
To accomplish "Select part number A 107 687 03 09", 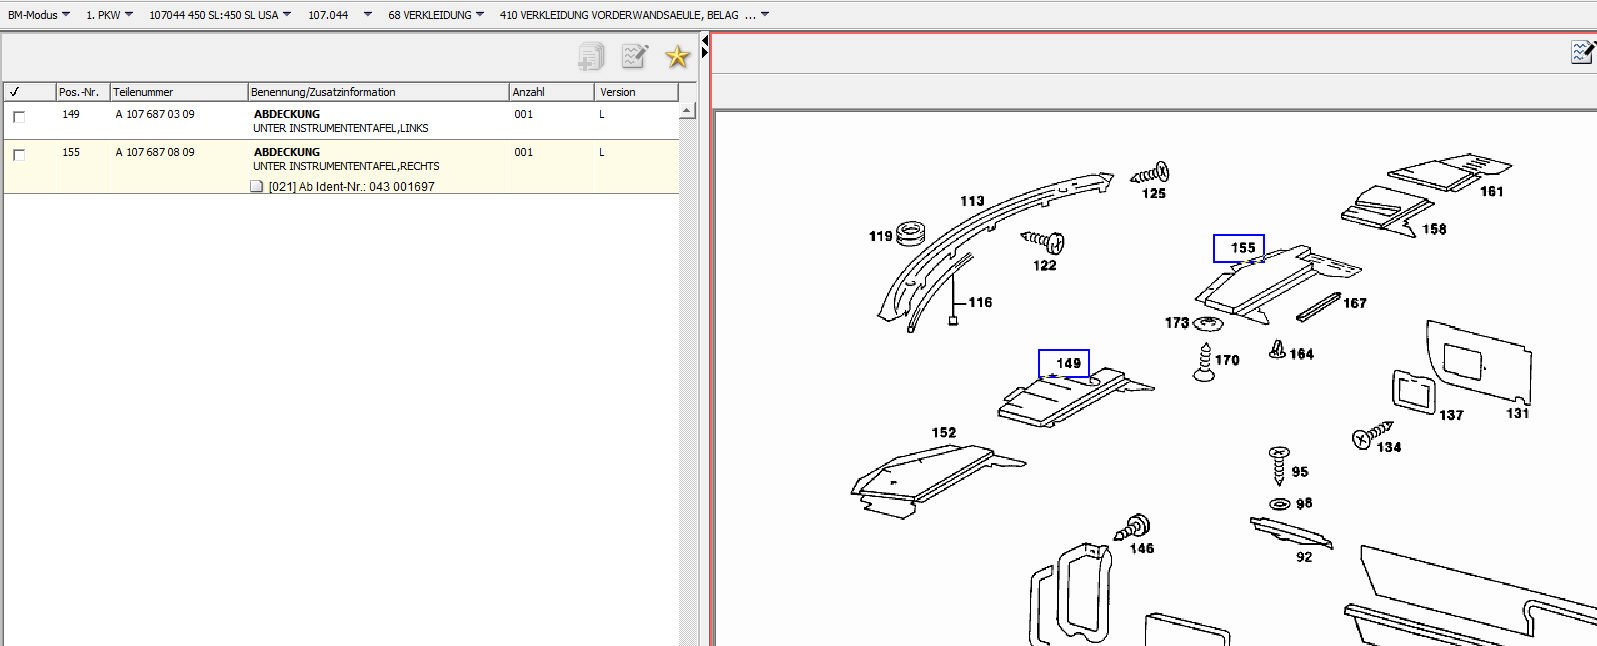I will coord(155,114).
